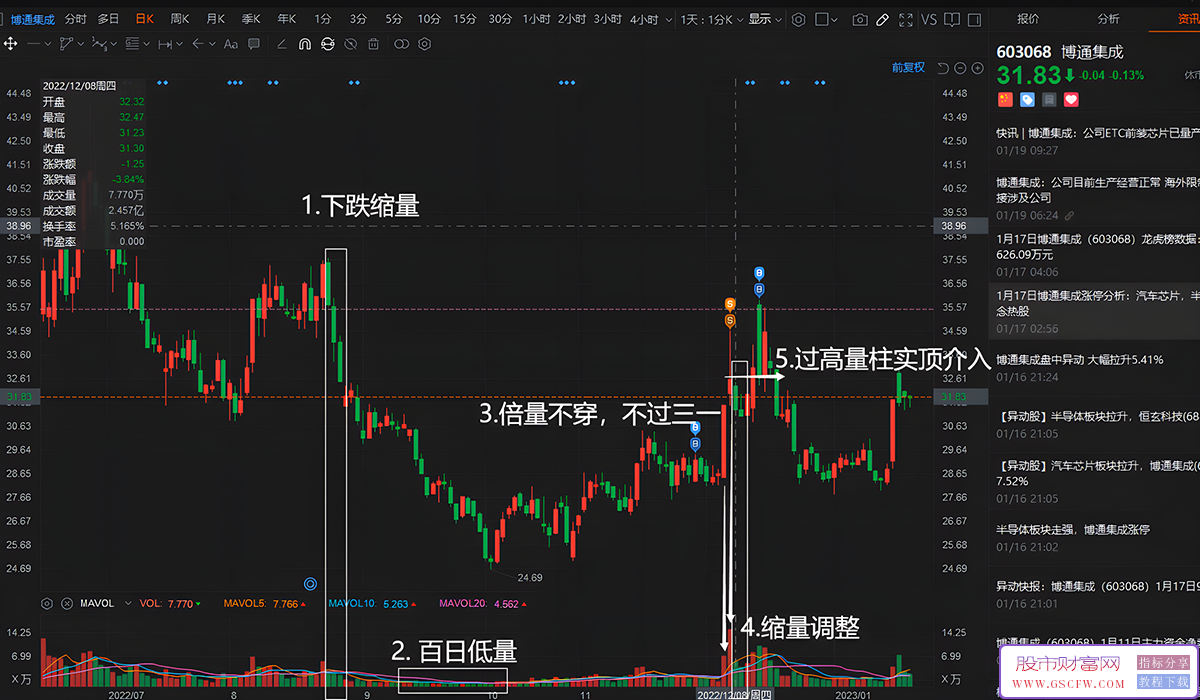Image resolution: width=1200 pixels, height=700 pixels.
Task: Open the chart settings hexagon icon in top bar
Action: pyautogui.click(x=799, y=19)
